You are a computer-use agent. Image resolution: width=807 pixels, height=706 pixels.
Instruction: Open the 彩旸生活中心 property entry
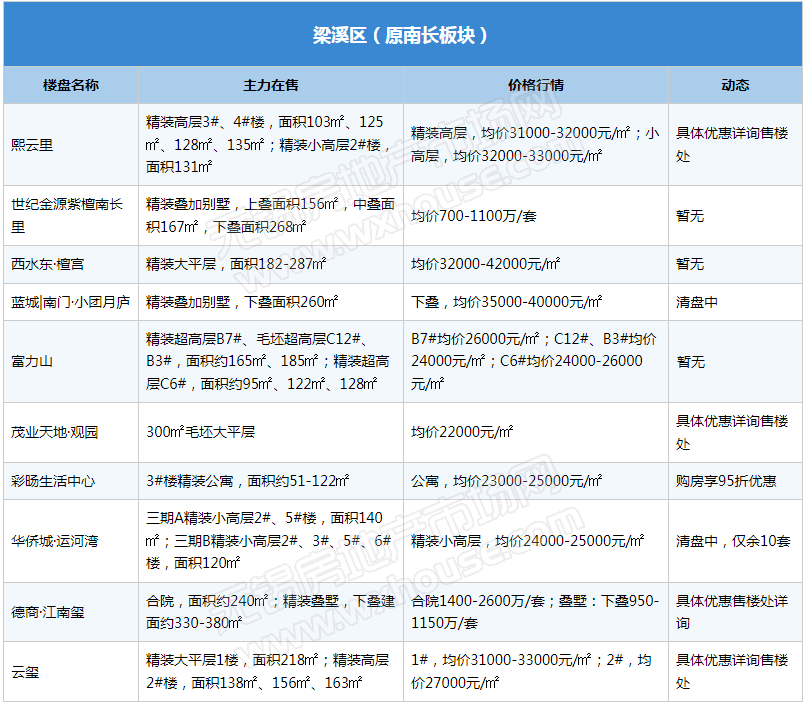(x=54, y=481)
